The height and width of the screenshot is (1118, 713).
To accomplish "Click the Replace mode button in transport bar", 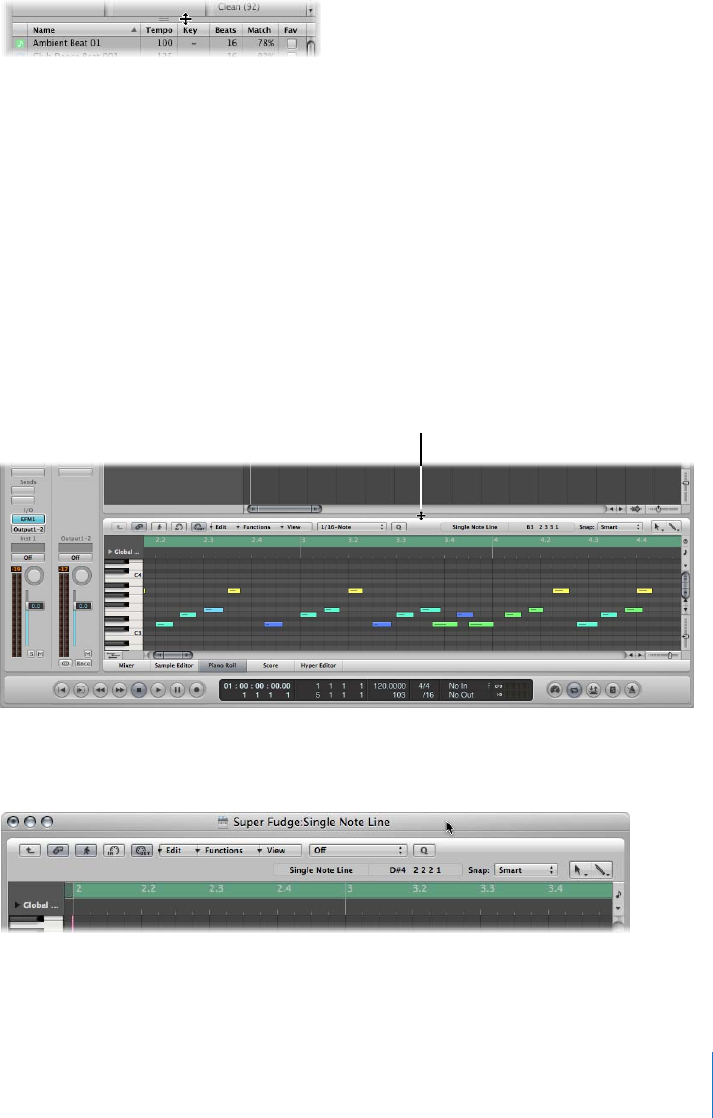I will pyautogui.click(x=593, y=689).
